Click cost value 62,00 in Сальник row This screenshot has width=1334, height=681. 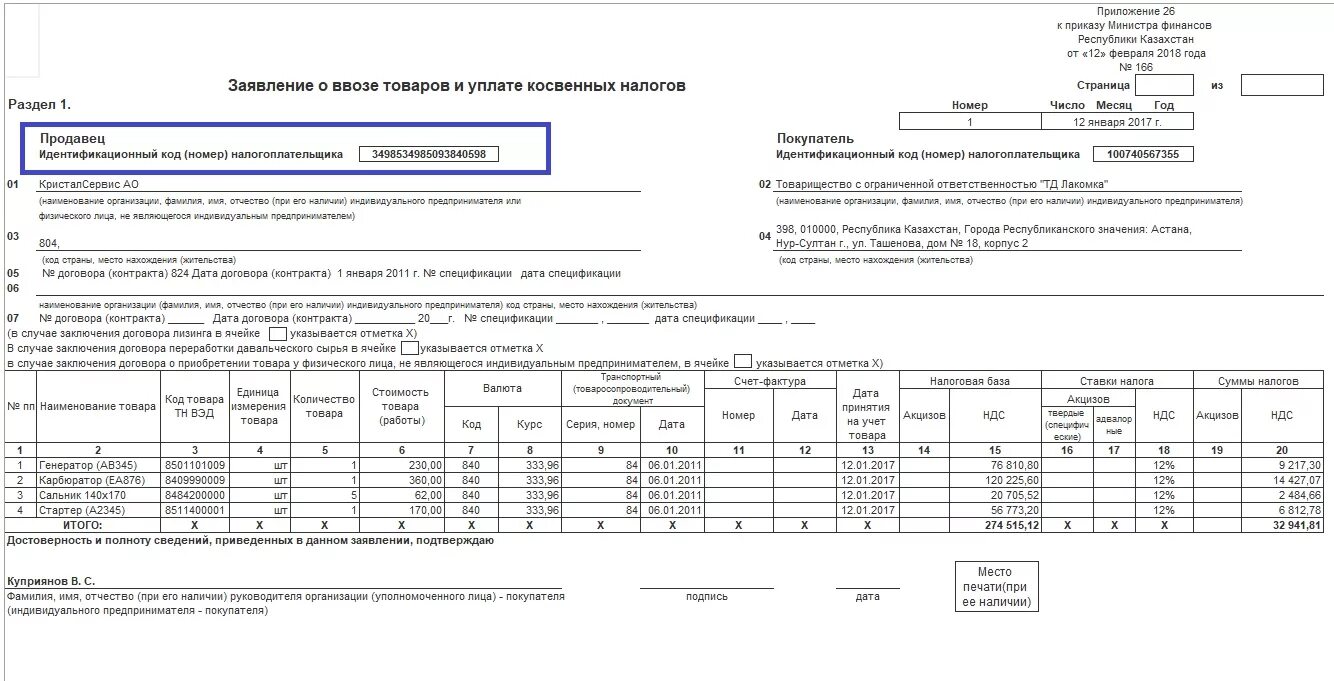[x=427, y=495]
